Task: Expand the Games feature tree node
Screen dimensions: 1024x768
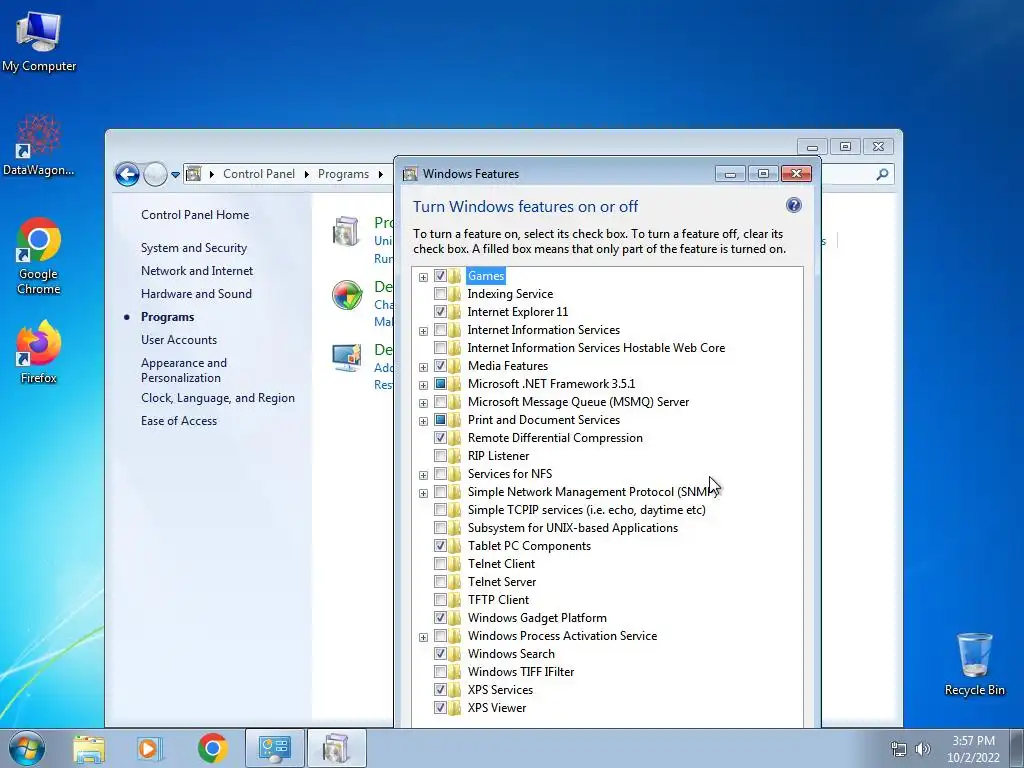Action: 423,277
